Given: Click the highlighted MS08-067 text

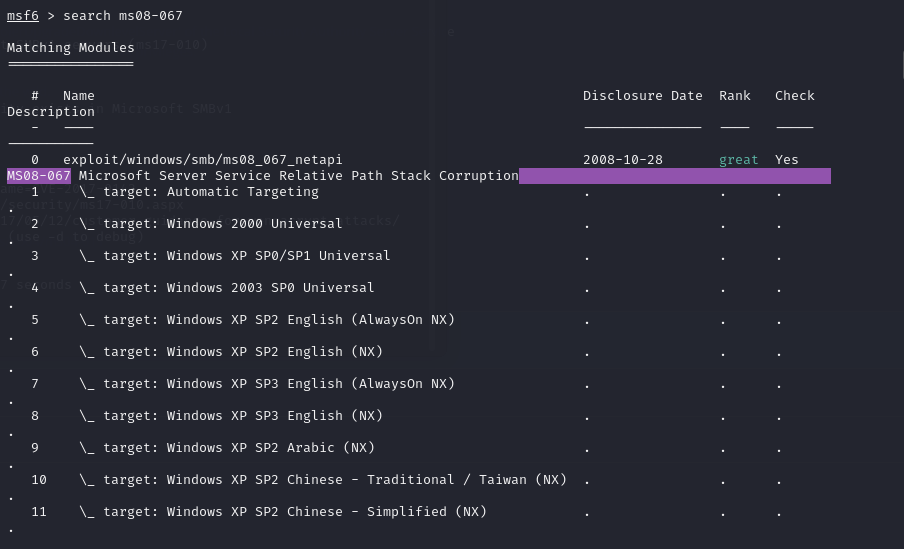Looking at the screenshot, I should tap(39, 176).
